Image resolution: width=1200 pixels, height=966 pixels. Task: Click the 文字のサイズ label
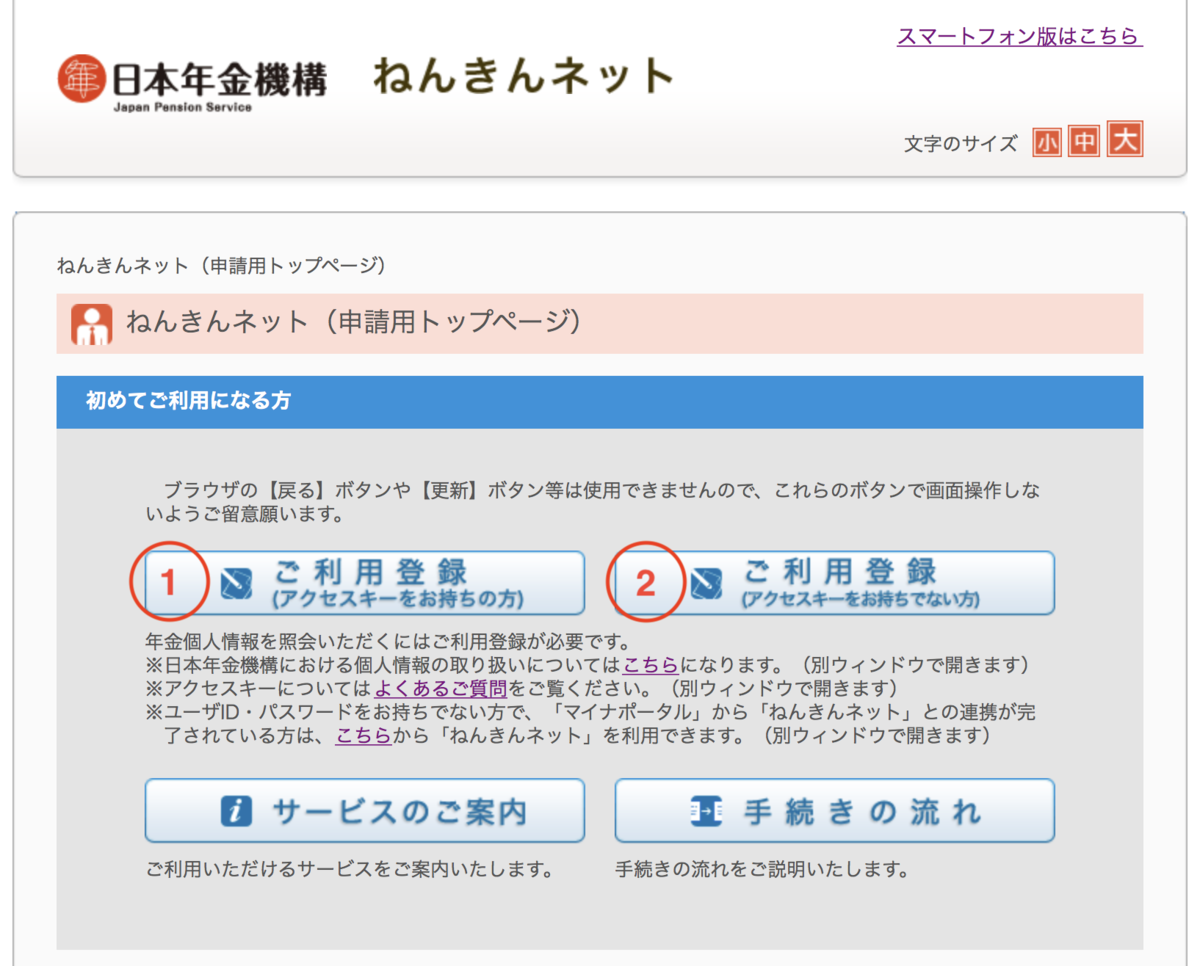point(961,145)
